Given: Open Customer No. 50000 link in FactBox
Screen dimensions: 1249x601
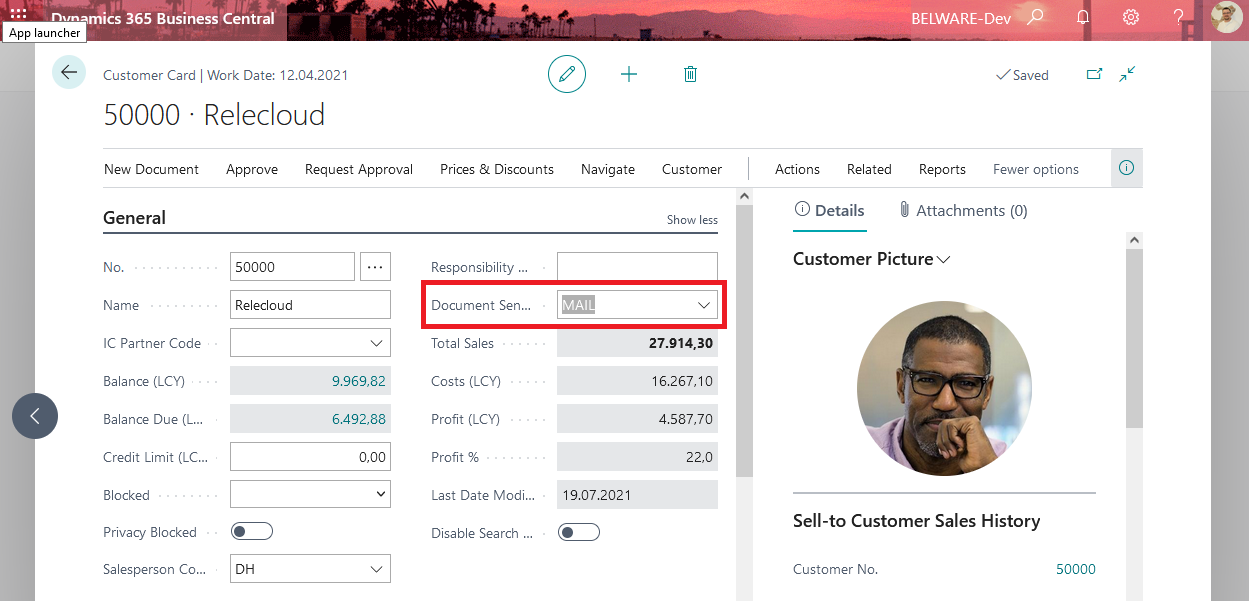Looking at the screenshot, I should 1076,569.
